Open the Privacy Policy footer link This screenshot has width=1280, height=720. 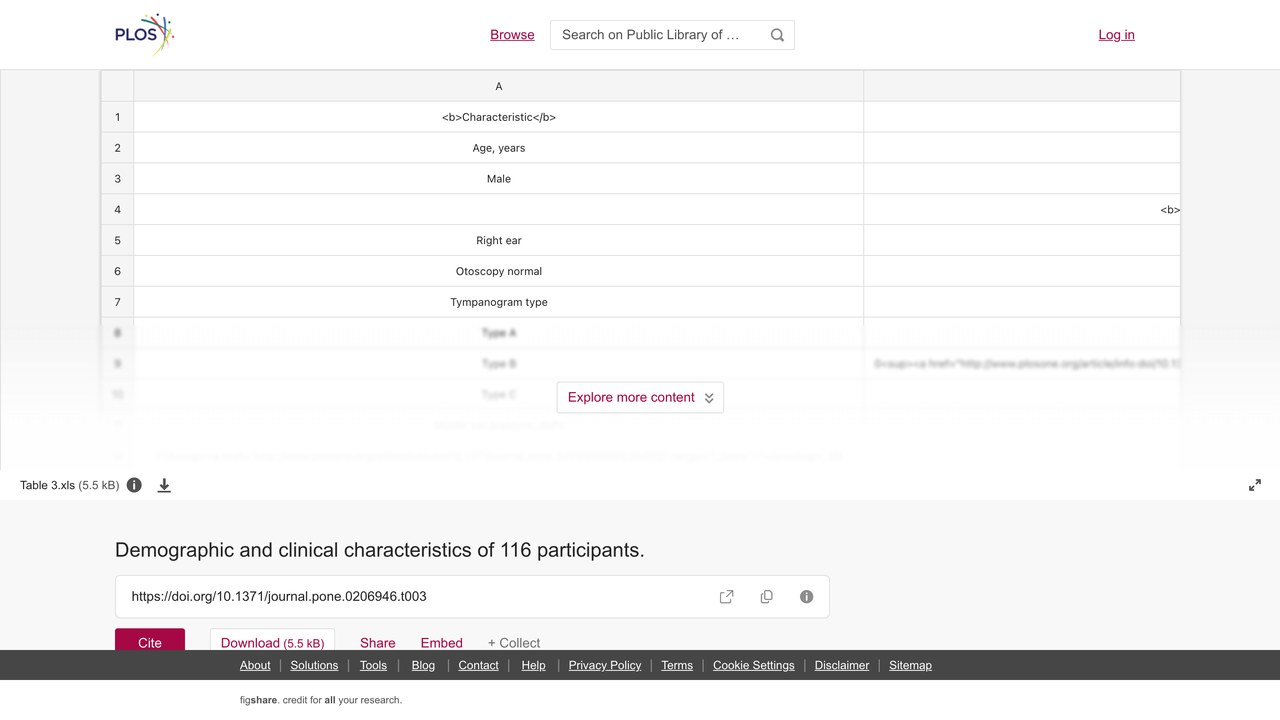click(605, 665)
